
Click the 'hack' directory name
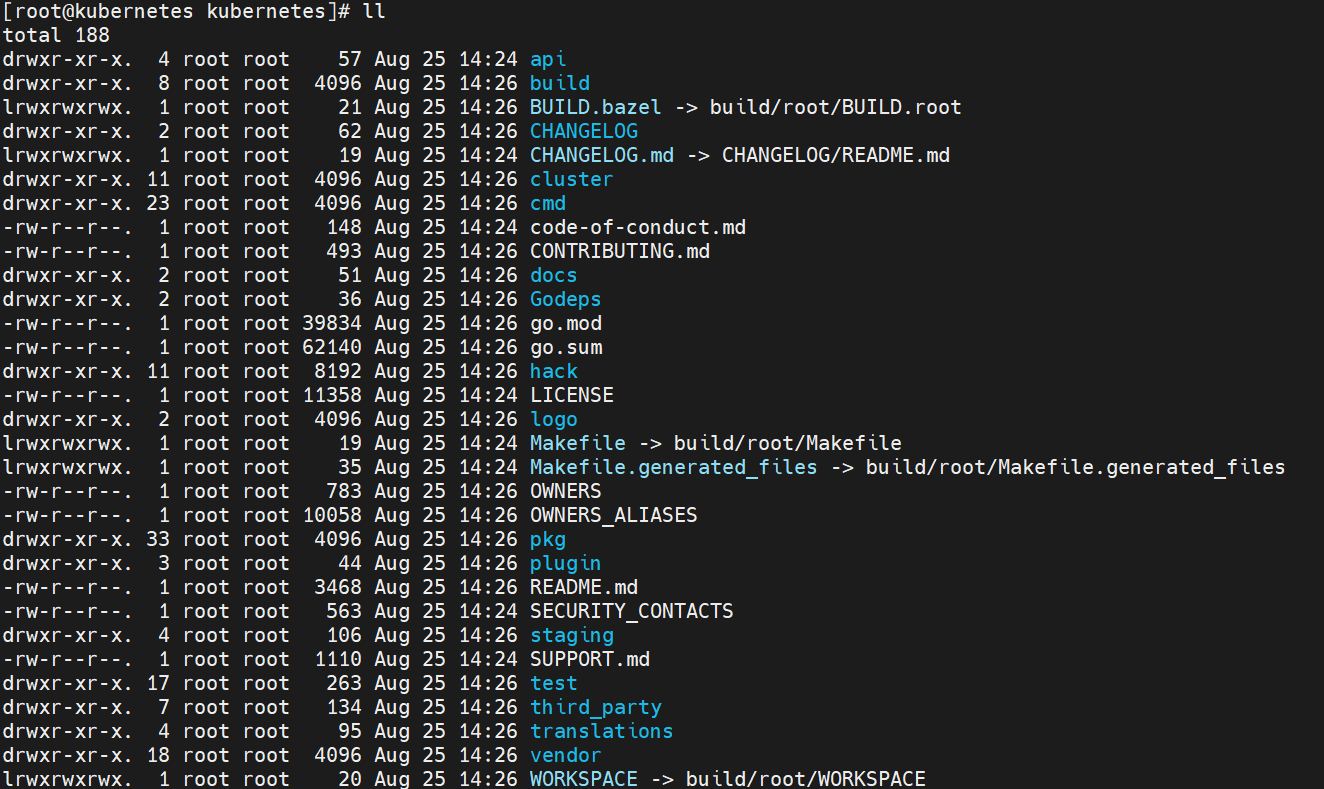554,371
